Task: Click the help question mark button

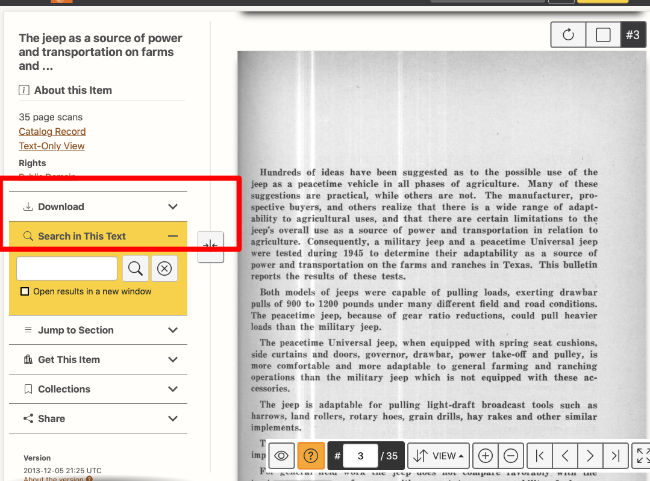Action: point(311,455)
